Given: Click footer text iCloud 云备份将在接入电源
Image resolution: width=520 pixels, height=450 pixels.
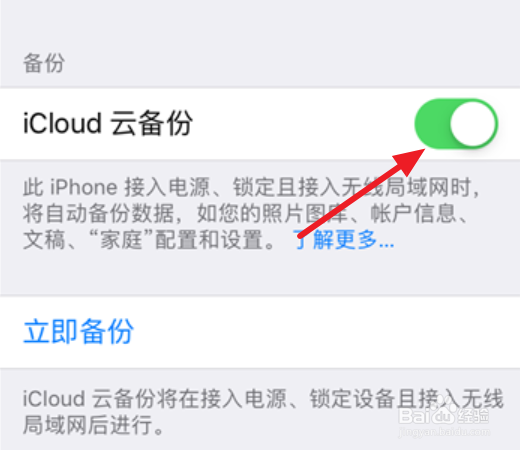Looking at the screenshot, I should 154,398.
